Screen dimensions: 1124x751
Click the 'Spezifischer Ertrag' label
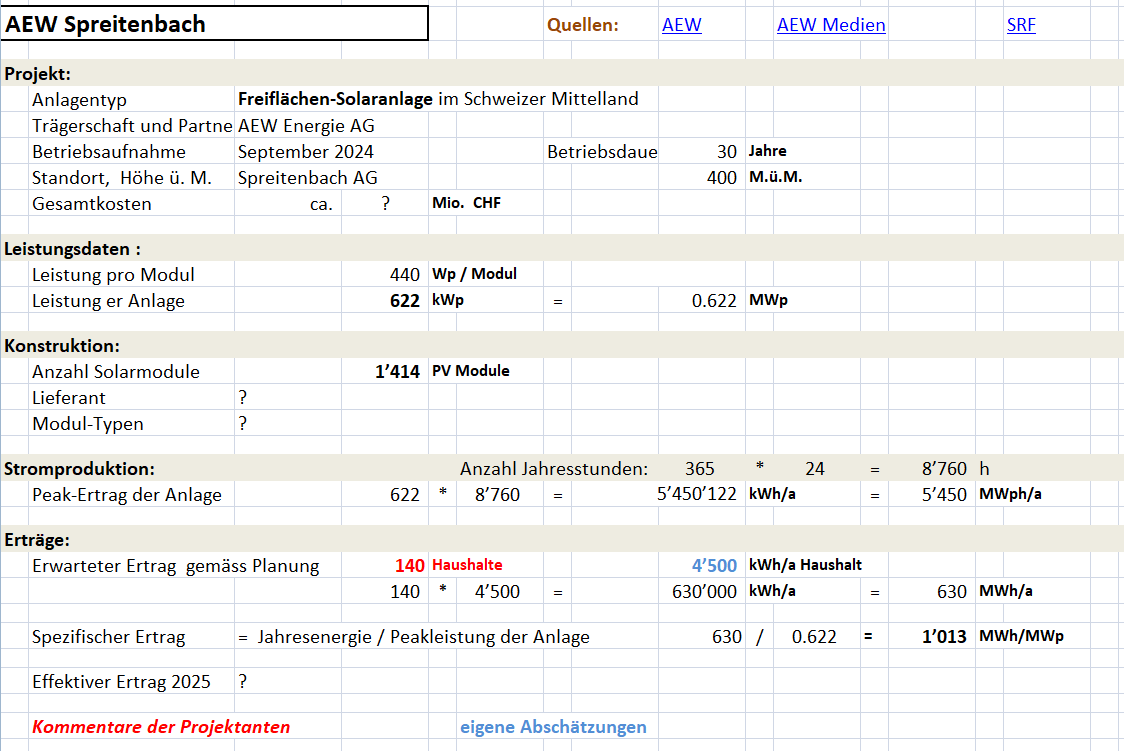point(108,637)
